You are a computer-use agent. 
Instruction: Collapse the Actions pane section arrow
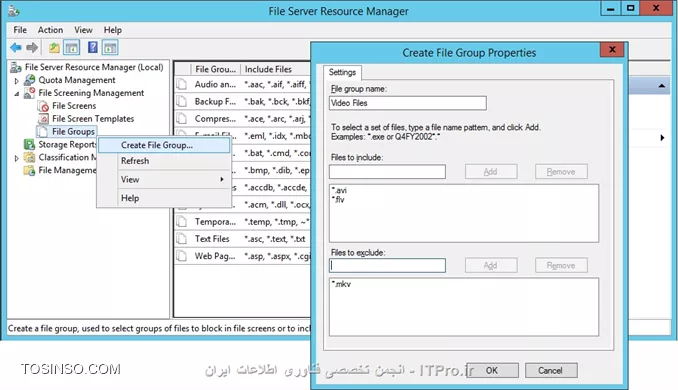click(662, 86)
